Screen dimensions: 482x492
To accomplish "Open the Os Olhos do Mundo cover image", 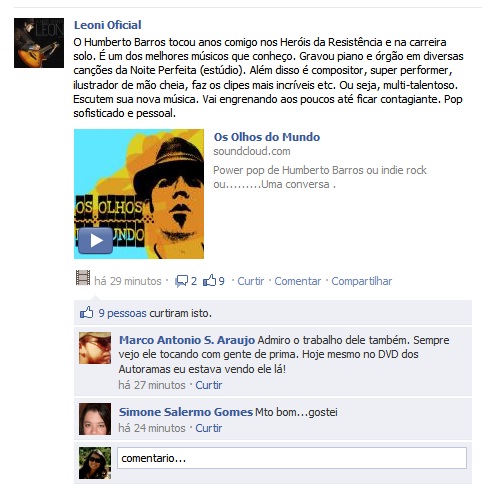I will point(139,194).
